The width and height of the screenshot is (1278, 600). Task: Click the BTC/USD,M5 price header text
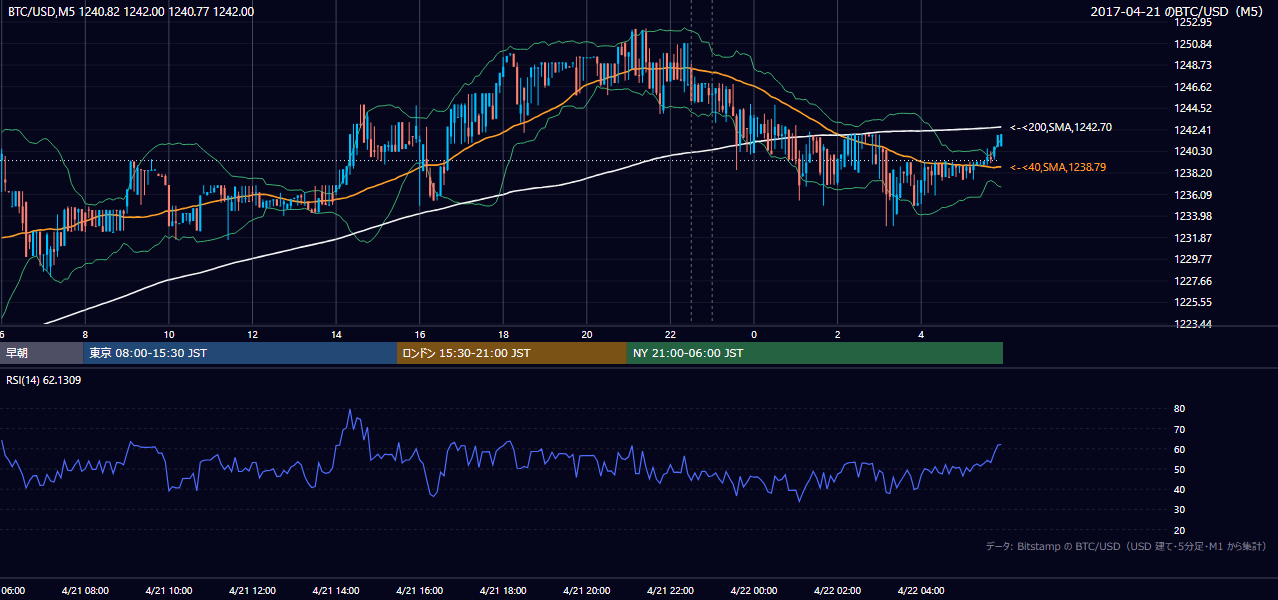(131, 12)
